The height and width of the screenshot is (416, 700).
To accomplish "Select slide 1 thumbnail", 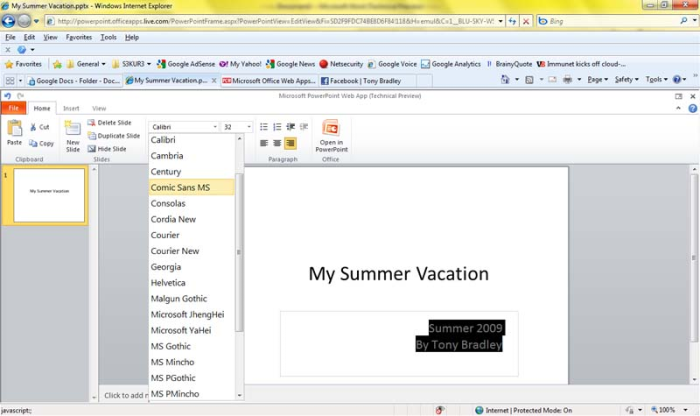I will [x=49, y=195].
